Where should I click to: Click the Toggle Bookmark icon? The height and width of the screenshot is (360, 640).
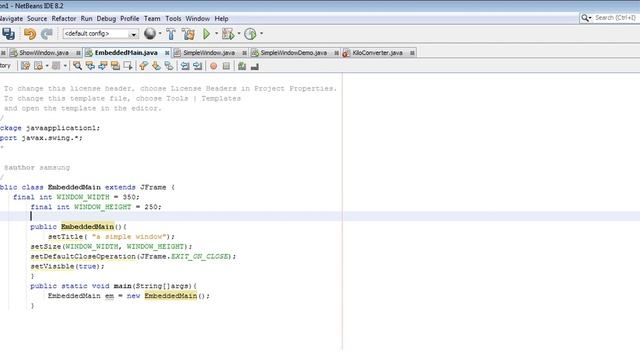[x=169, y=66]
